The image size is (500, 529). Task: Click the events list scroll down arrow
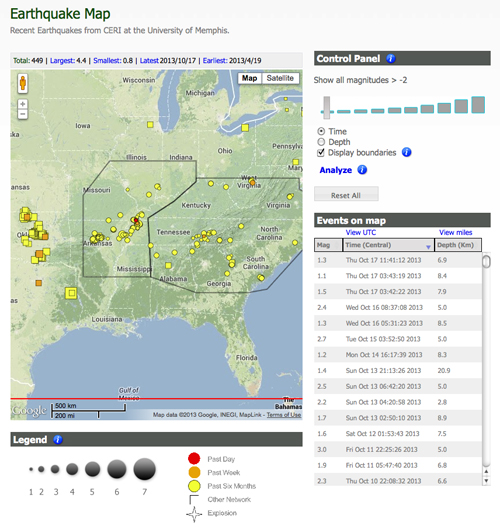click(x=486, y=480)
